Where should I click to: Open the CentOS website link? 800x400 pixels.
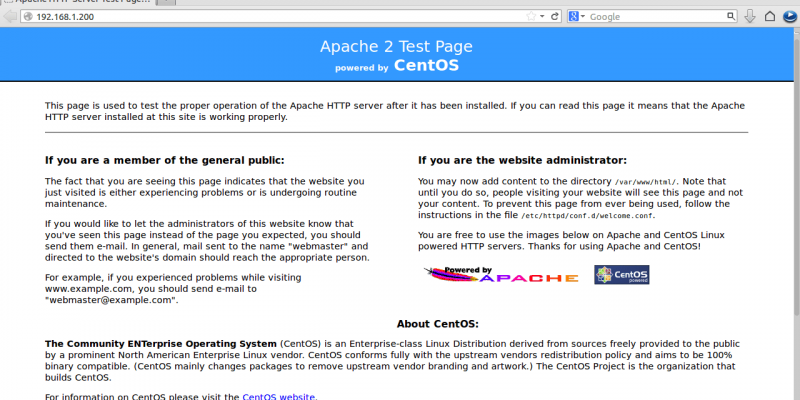278,396
